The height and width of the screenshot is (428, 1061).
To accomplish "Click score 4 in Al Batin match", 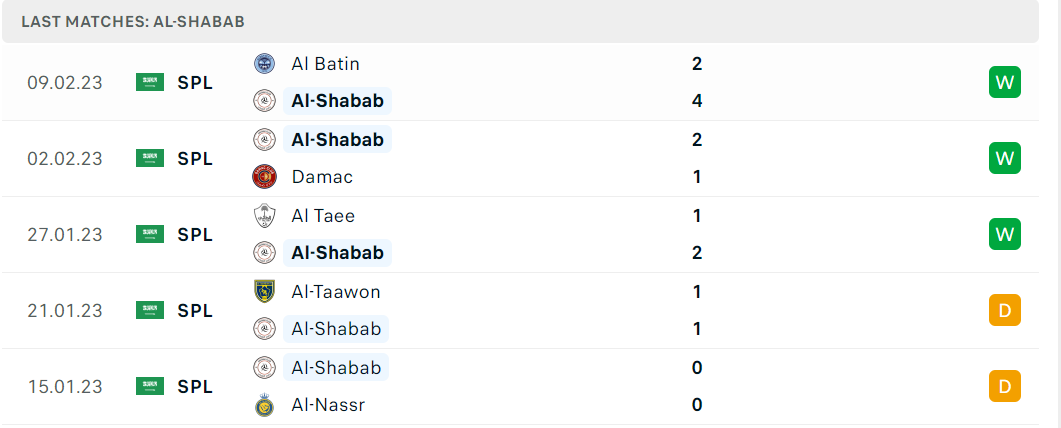I will [x=697, y=101].
